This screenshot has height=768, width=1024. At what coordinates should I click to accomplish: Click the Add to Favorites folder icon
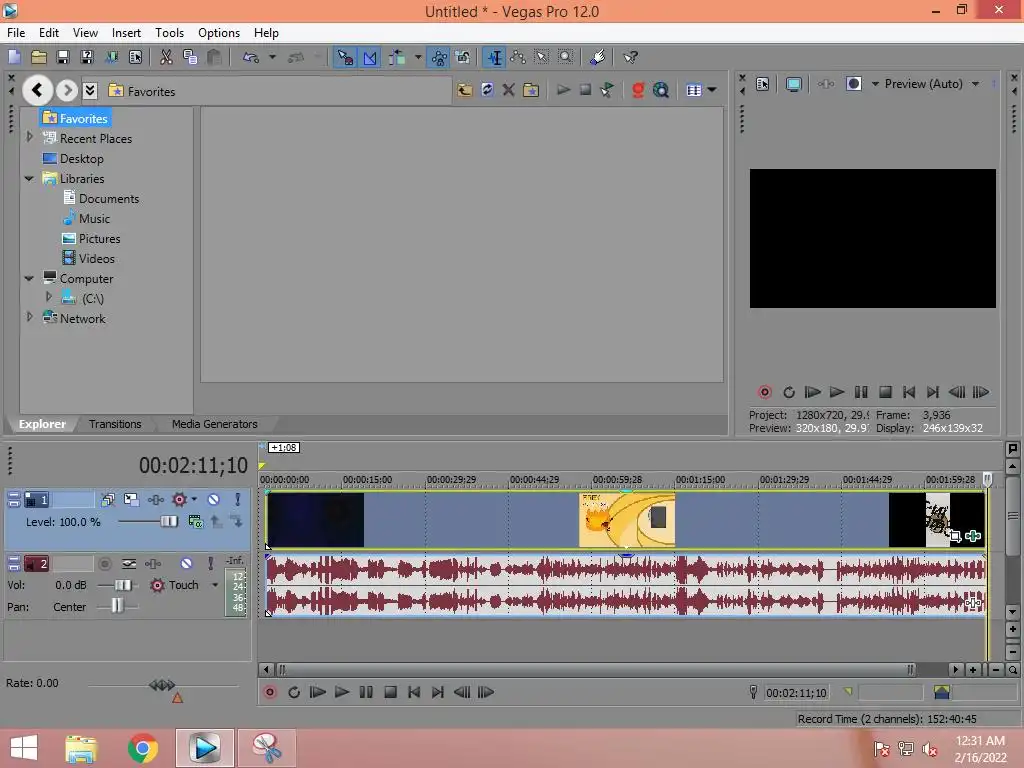pos(532,90)
